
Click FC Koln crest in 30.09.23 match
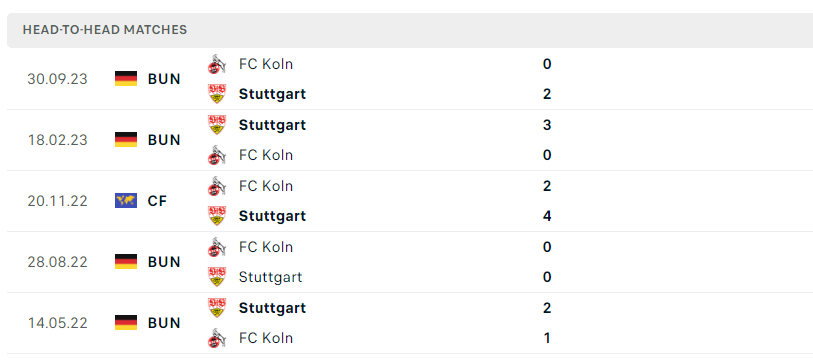click(217, 64)
